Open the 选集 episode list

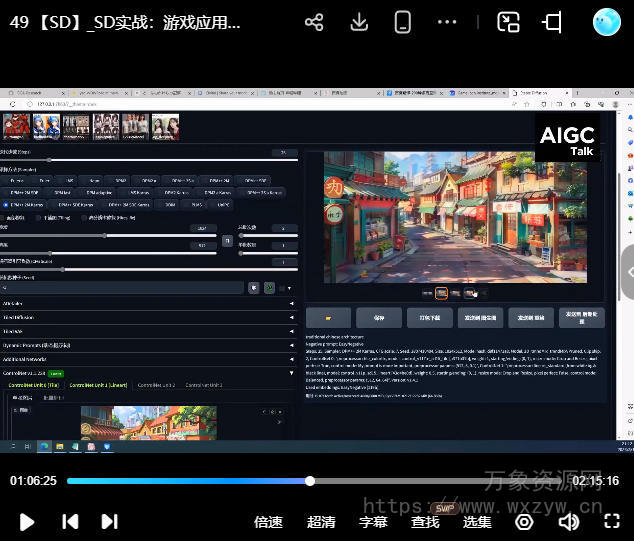(x=477, y=521)
